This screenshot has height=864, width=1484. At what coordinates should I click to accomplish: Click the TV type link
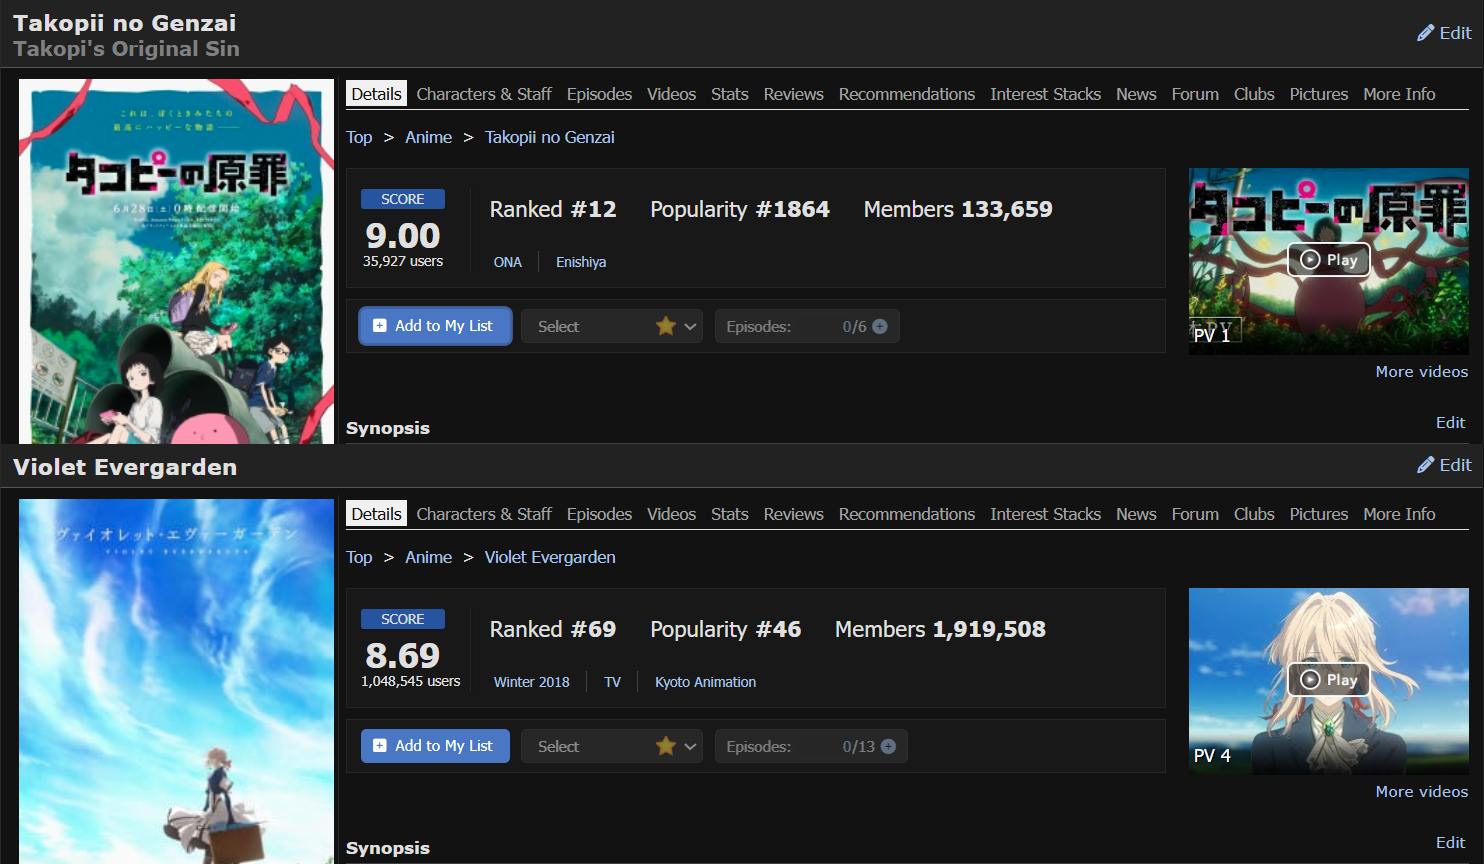(x=613, y=682)
